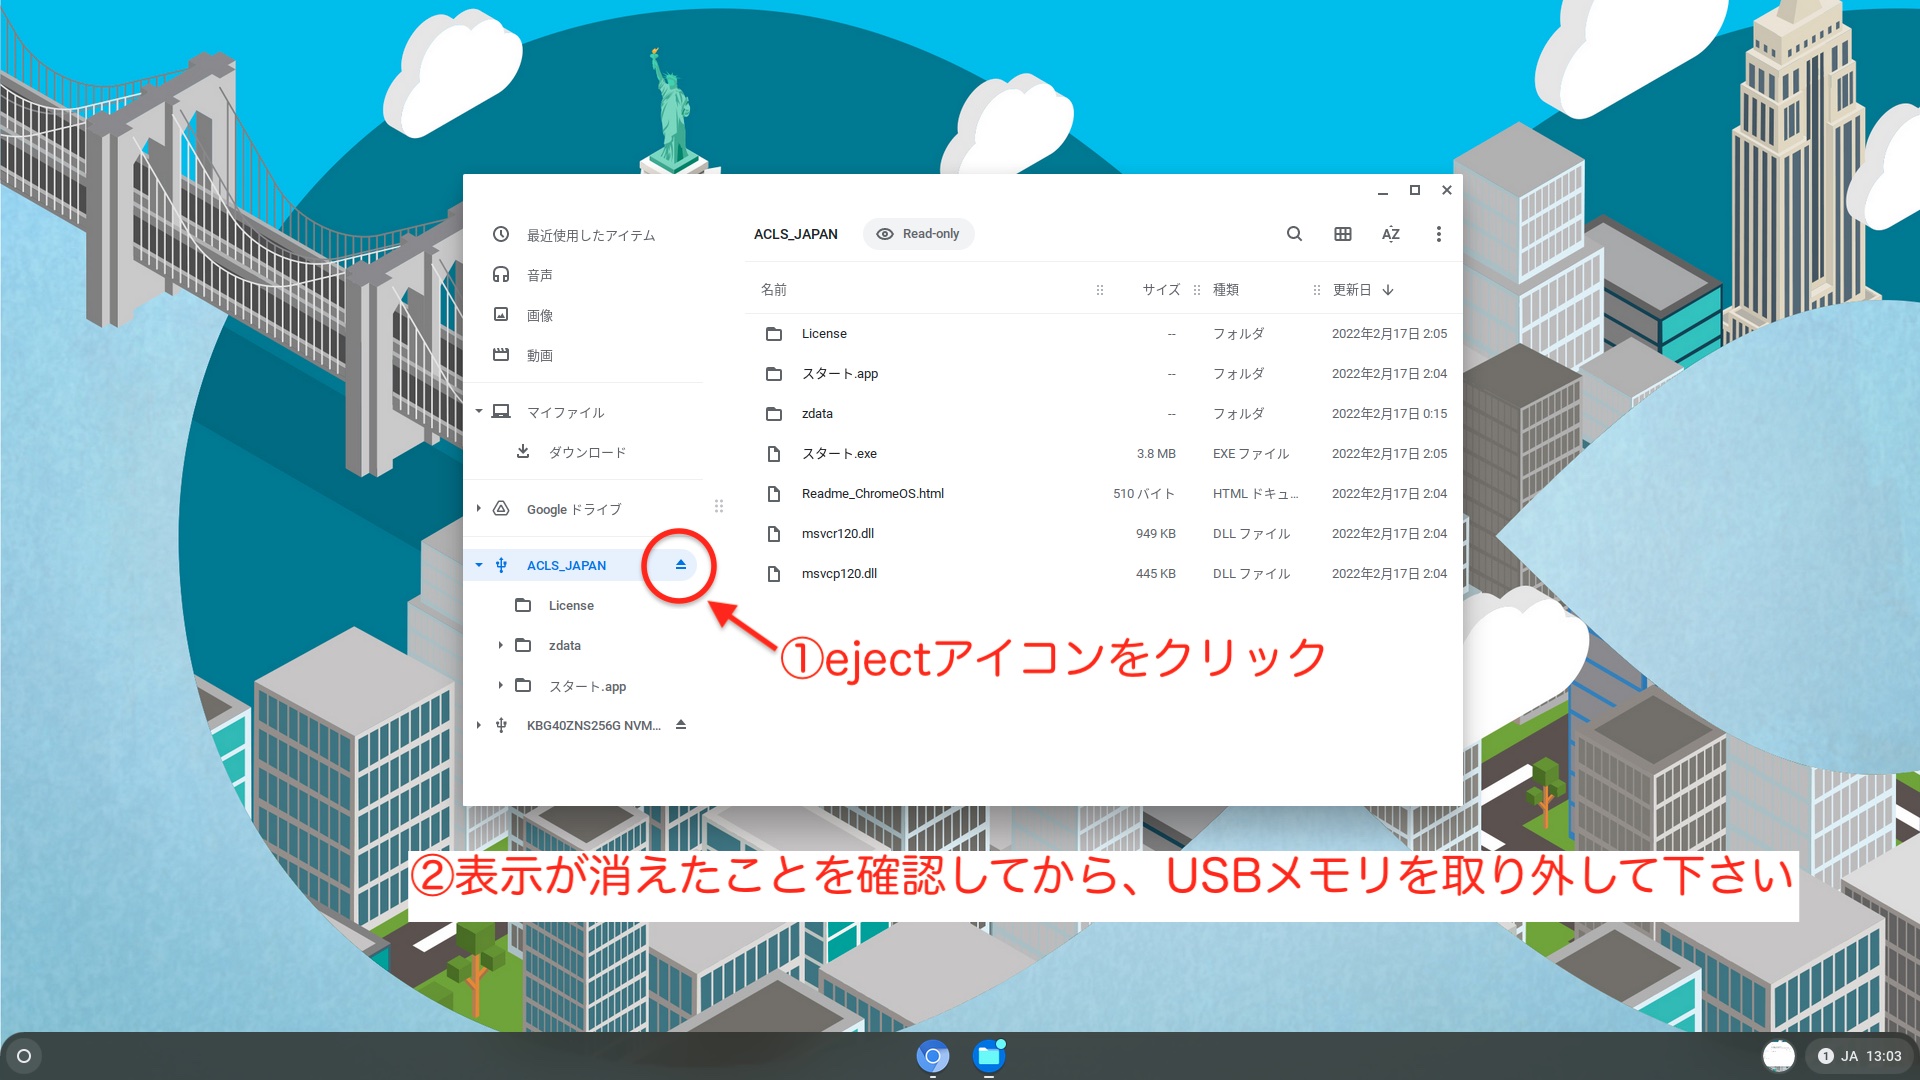This screenshot has width=1920, height=1080.
Task: Select msvcr120.dll file
Action: pos(1103,534)
